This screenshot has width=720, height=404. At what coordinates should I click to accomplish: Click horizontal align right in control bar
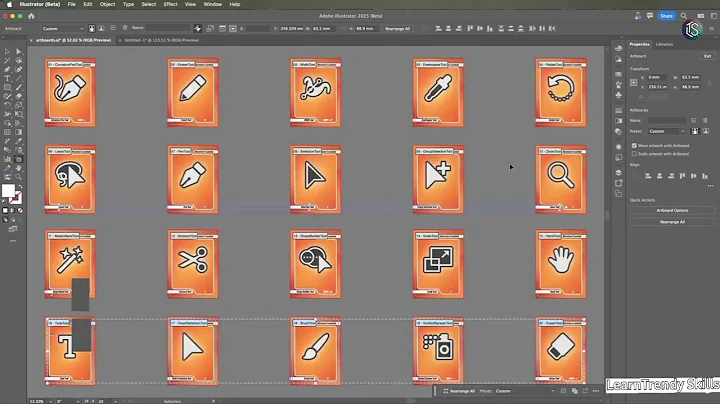(459, 28)
